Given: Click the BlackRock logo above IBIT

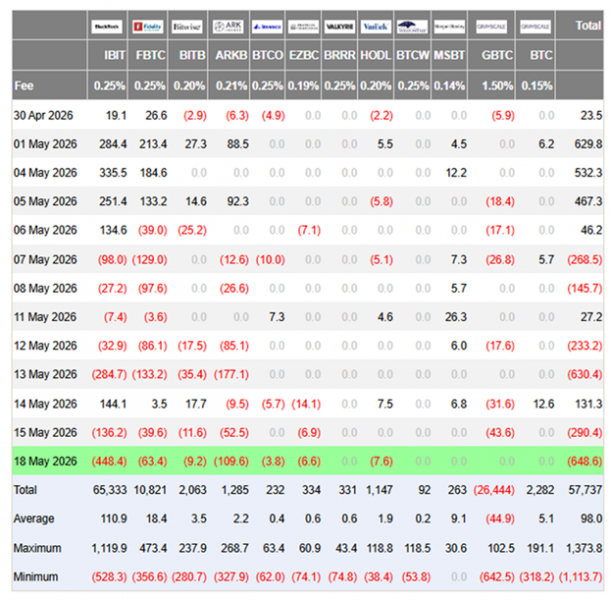Looking at the screenshot, I should [x=106, y=27].
